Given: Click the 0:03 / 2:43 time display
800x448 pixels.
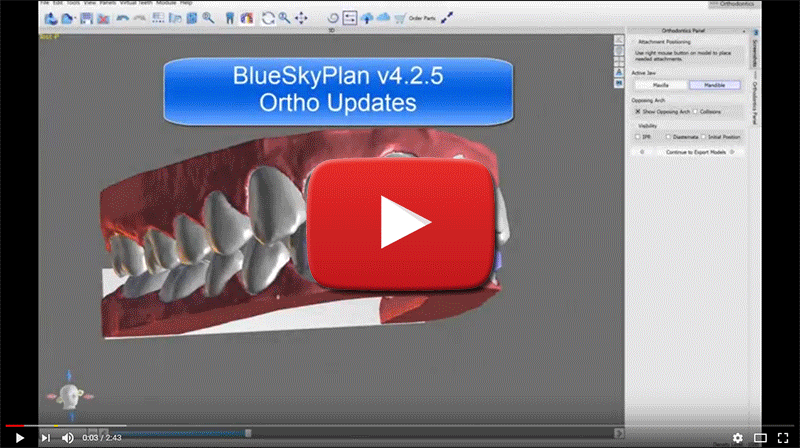Looking at the screenshot, I should (x=102, y=438).
